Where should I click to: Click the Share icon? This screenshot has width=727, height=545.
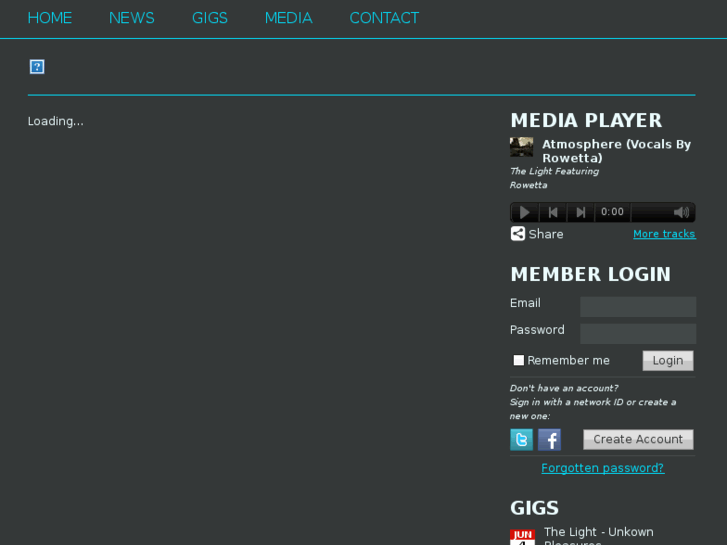[518, 234]
